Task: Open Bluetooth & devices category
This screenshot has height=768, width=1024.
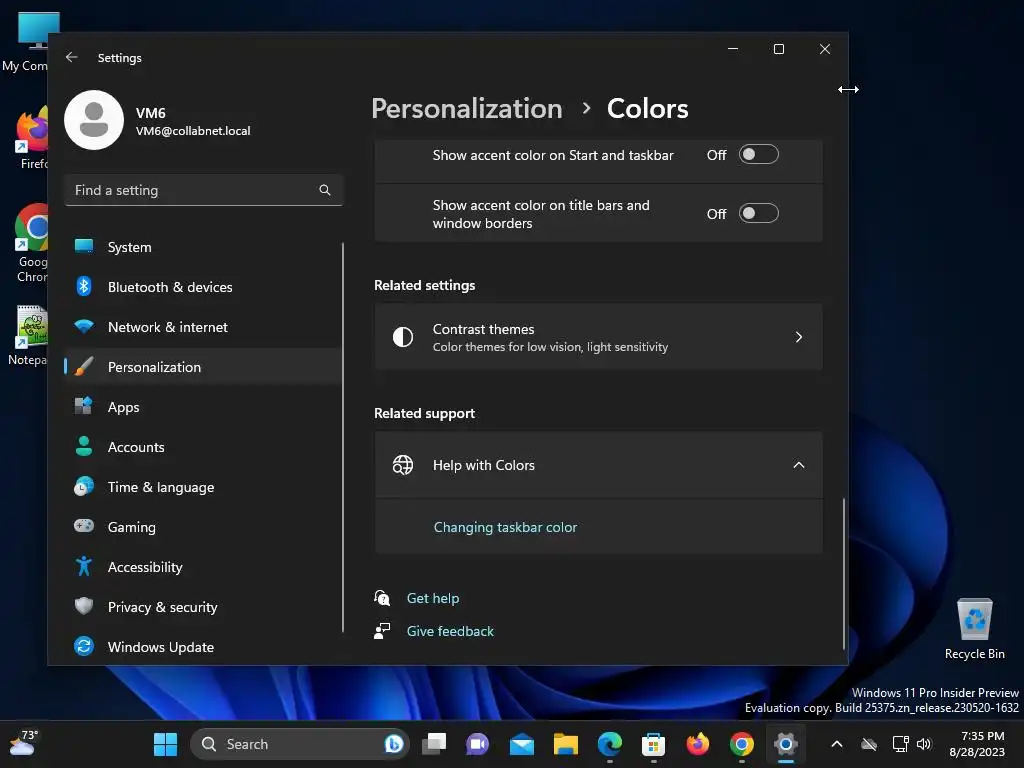Action: click(202, 287)
